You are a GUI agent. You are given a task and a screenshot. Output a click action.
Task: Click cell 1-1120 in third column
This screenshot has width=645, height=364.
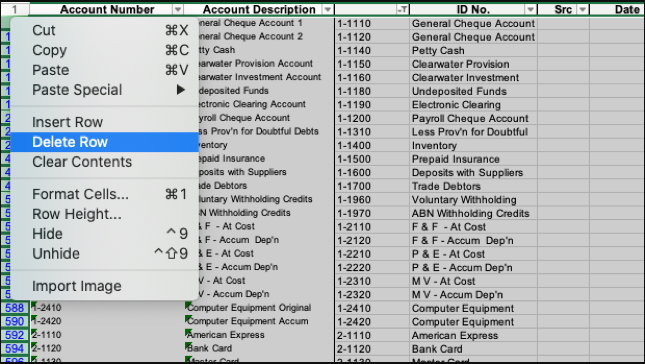click(x=372, y=37)
